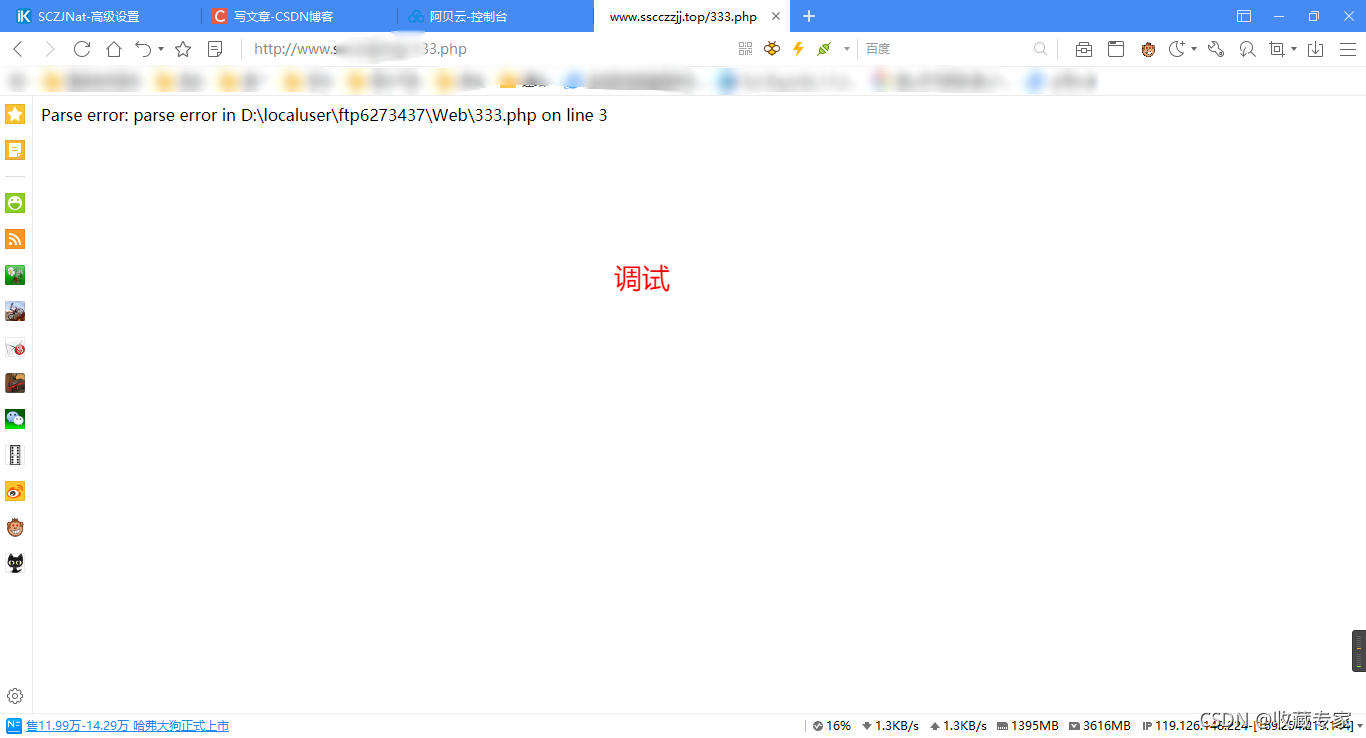Expand the search engine dropdown arrow
This screenshot has width=1366, height=738.
pos(847,49)
